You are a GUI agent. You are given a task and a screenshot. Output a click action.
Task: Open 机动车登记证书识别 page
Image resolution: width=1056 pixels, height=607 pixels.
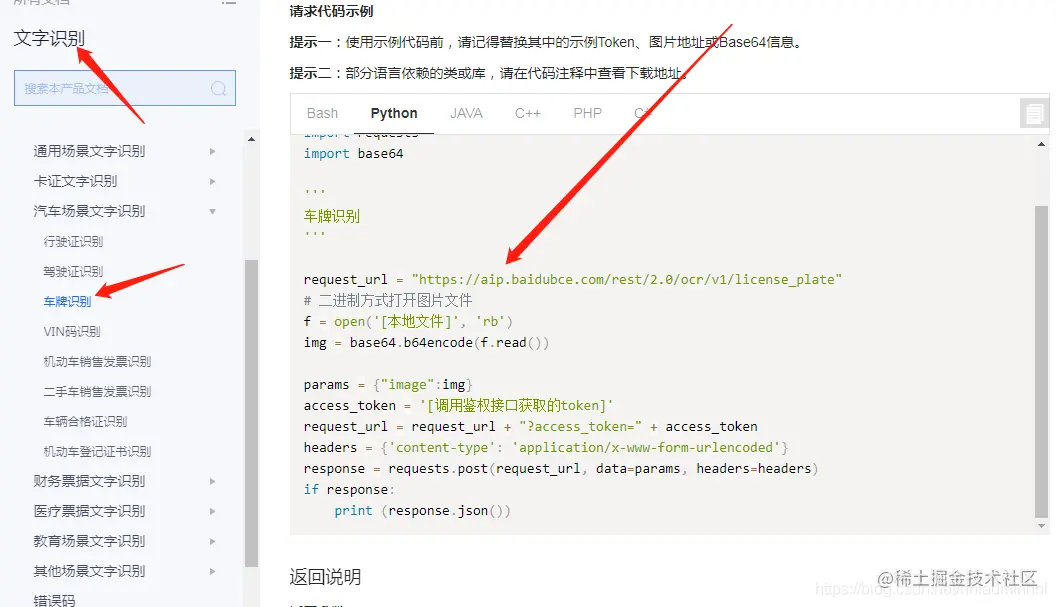pos(97,451)
